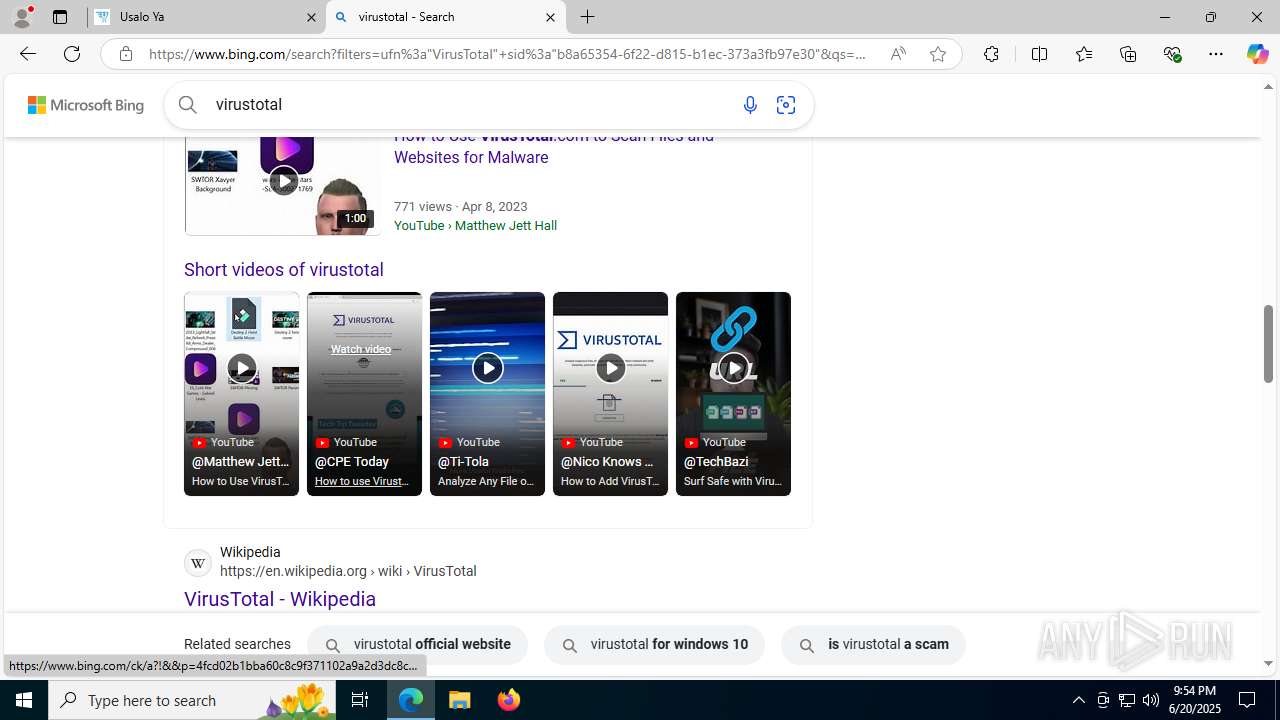Open the Short videos of virustotal heading
Image resolution: width=1280 pixels, height=720 pixels.
pyautogui.click(x=284, y=270)
